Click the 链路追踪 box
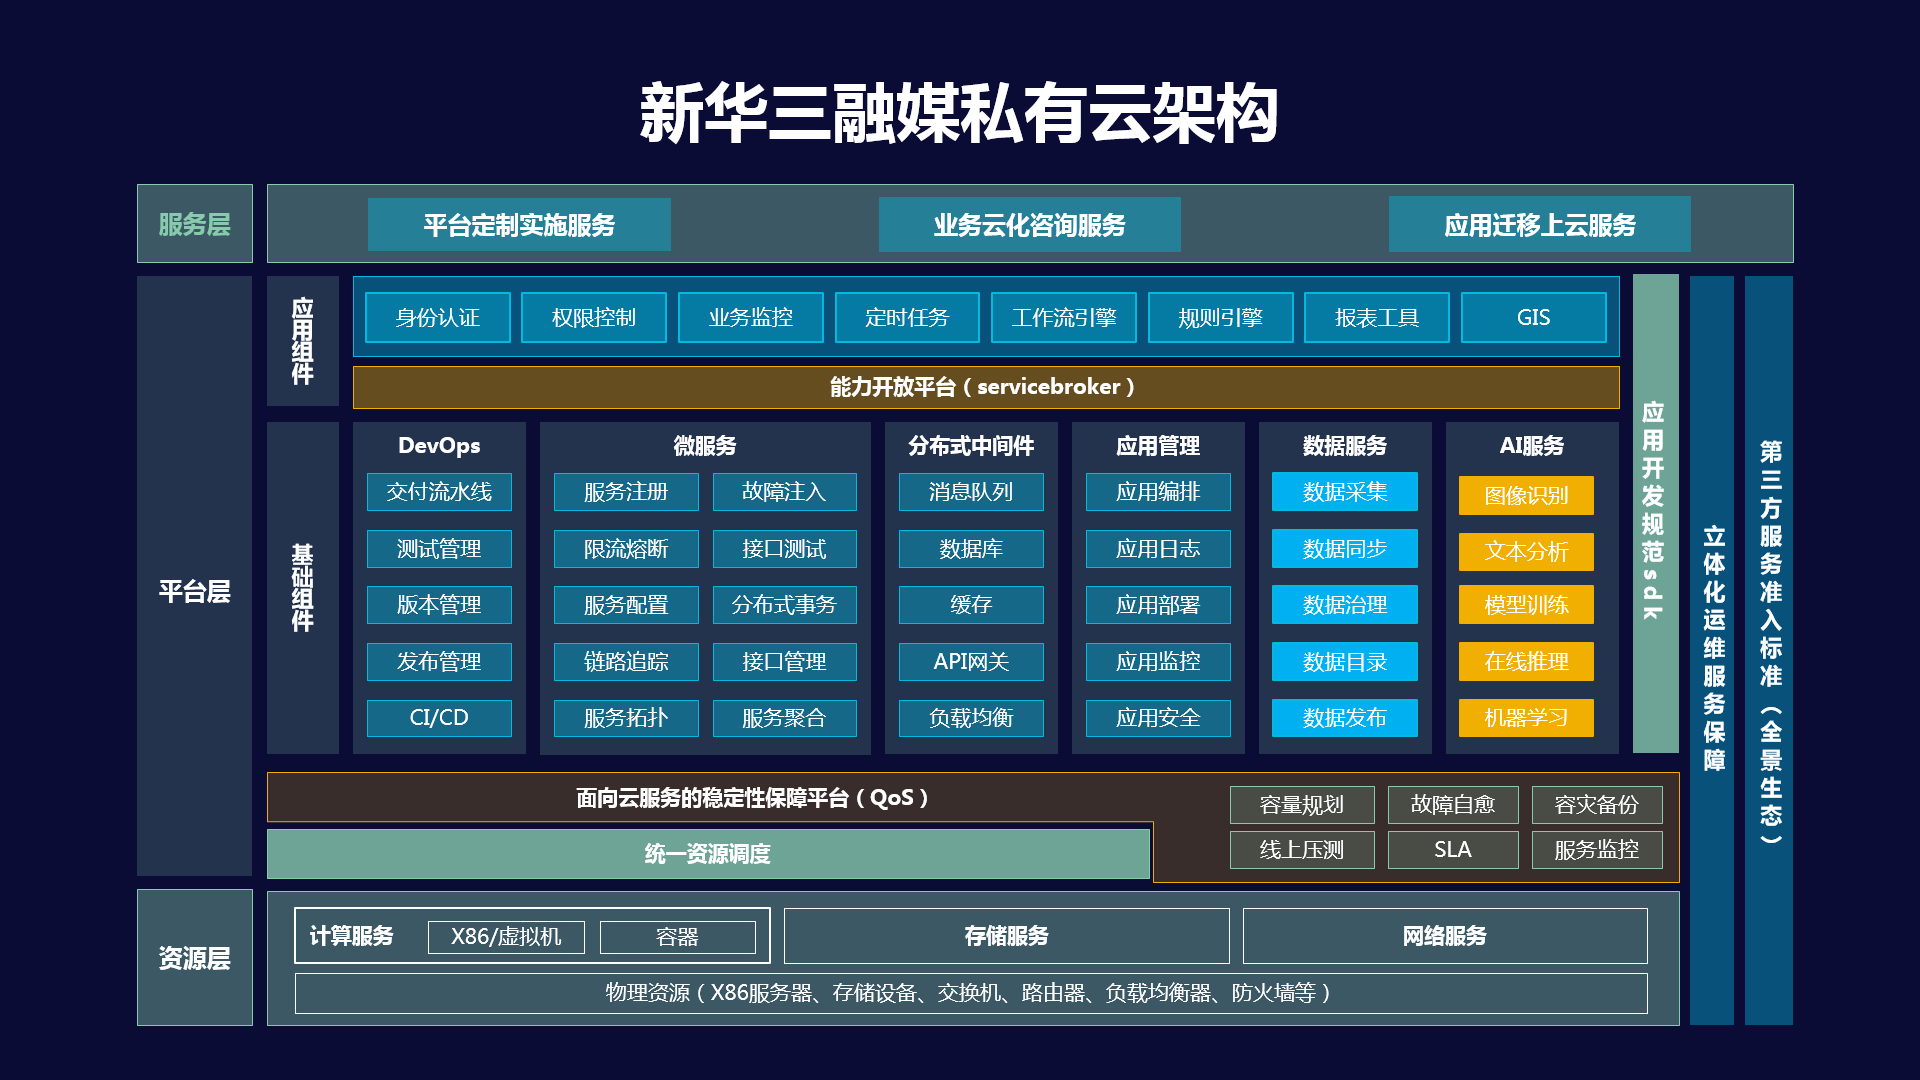Viewport: 1920px width, 1080px height. tap(626, 662)
